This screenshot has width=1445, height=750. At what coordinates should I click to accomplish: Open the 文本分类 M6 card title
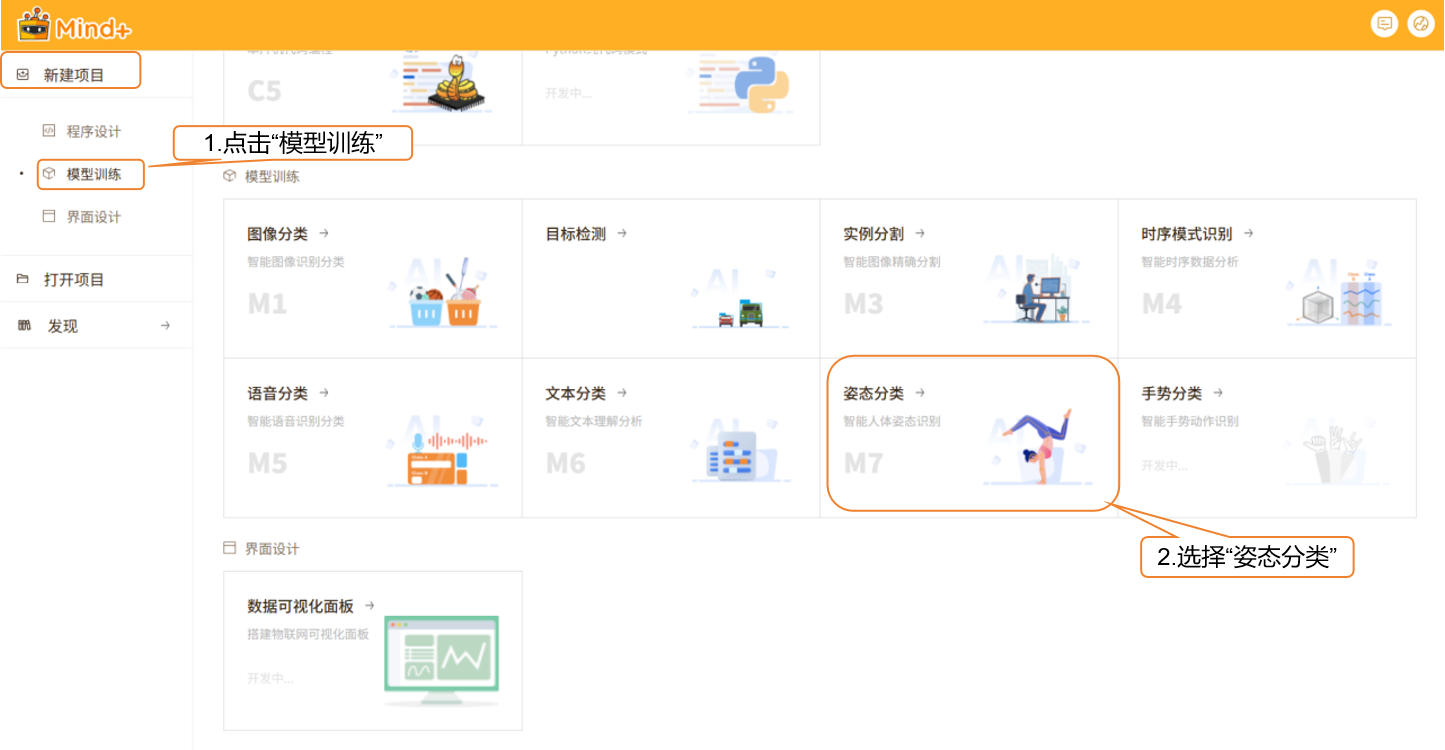(x=575, y=393)
